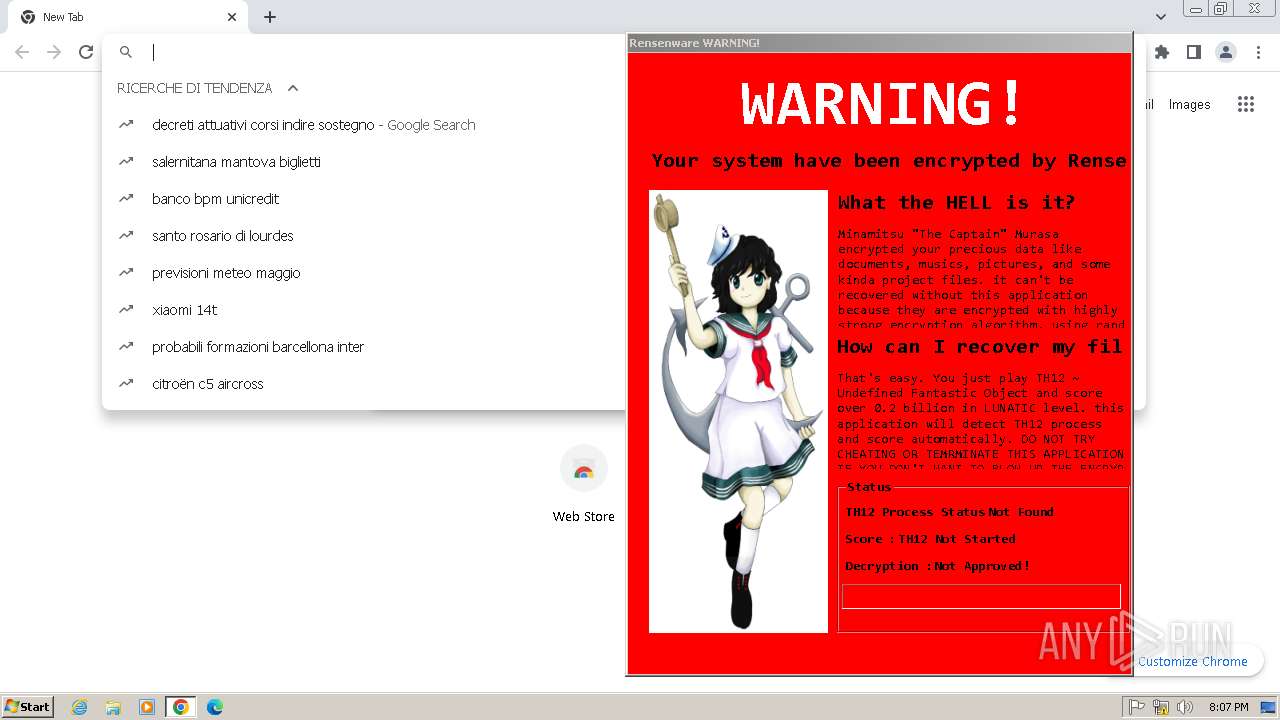Viewport: 1280px width, 720px height.
Task: Select suggestion previsioni meteo maggio
Action: click(x=364, y=273)
